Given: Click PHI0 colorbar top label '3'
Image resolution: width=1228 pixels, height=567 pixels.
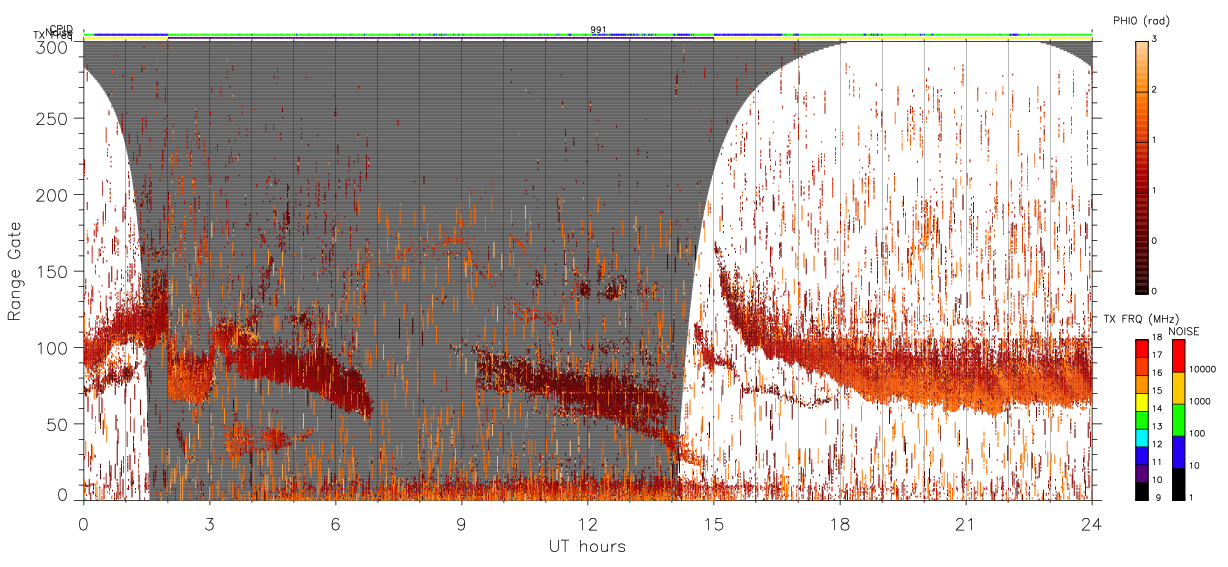Looking at the screenshot, I should point(1154,39).
